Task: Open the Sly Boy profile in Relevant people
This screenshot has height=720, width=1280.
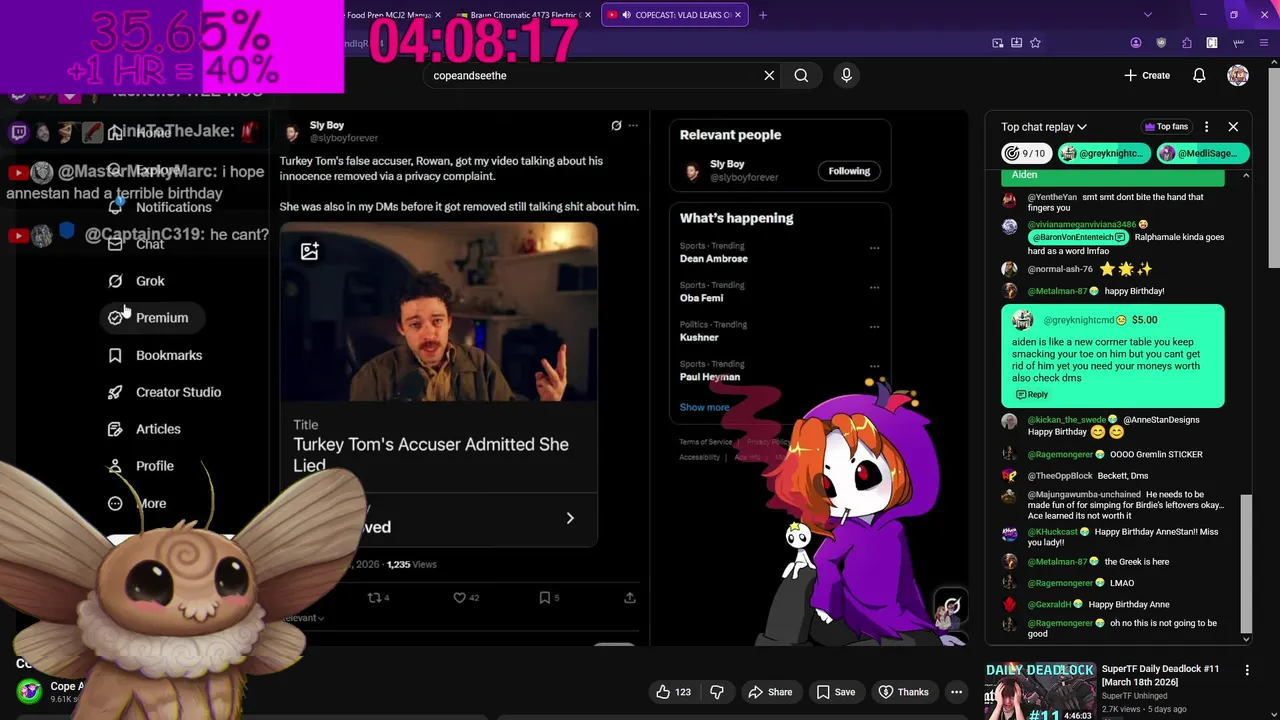Action: tap(727, 164)
